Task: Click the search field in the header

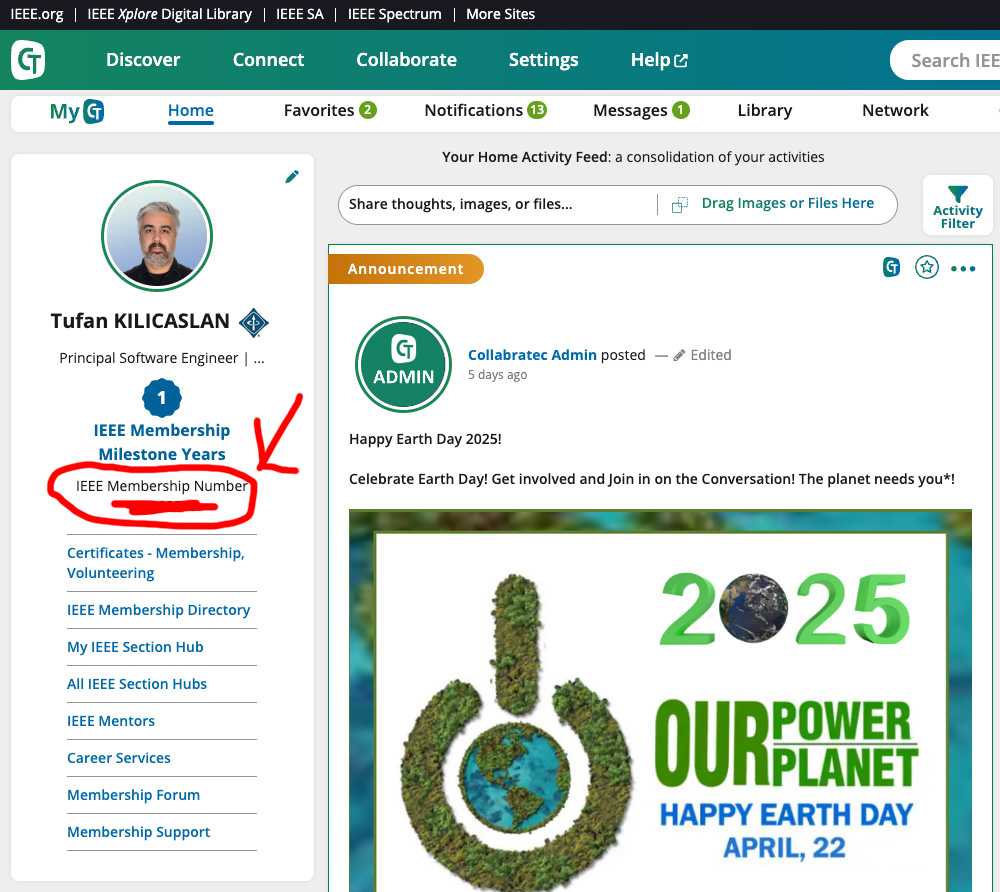Action: click(945, 60)
